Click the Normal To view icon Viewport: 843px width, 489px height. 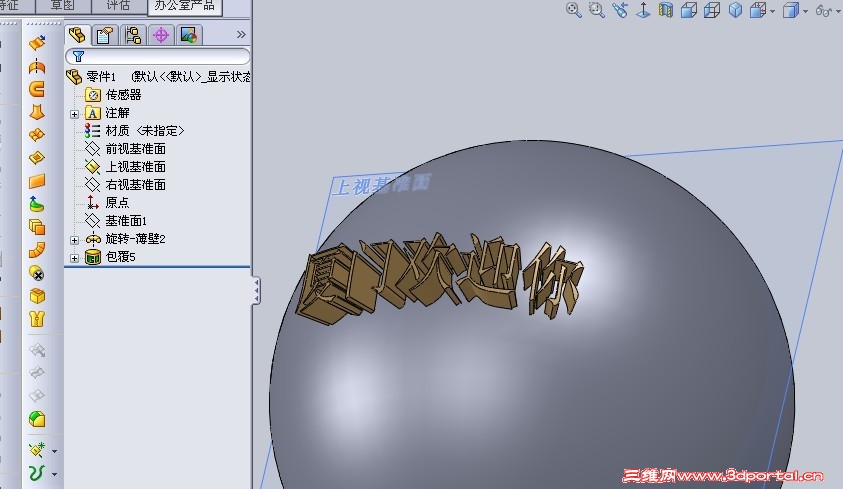[x=643, y=10]
